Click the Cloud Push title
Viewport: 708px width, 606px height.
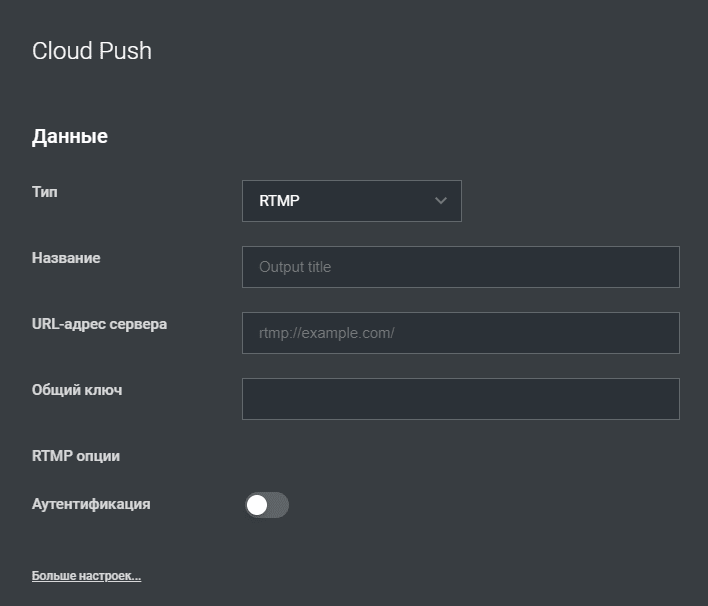click(x=92, y=51)
